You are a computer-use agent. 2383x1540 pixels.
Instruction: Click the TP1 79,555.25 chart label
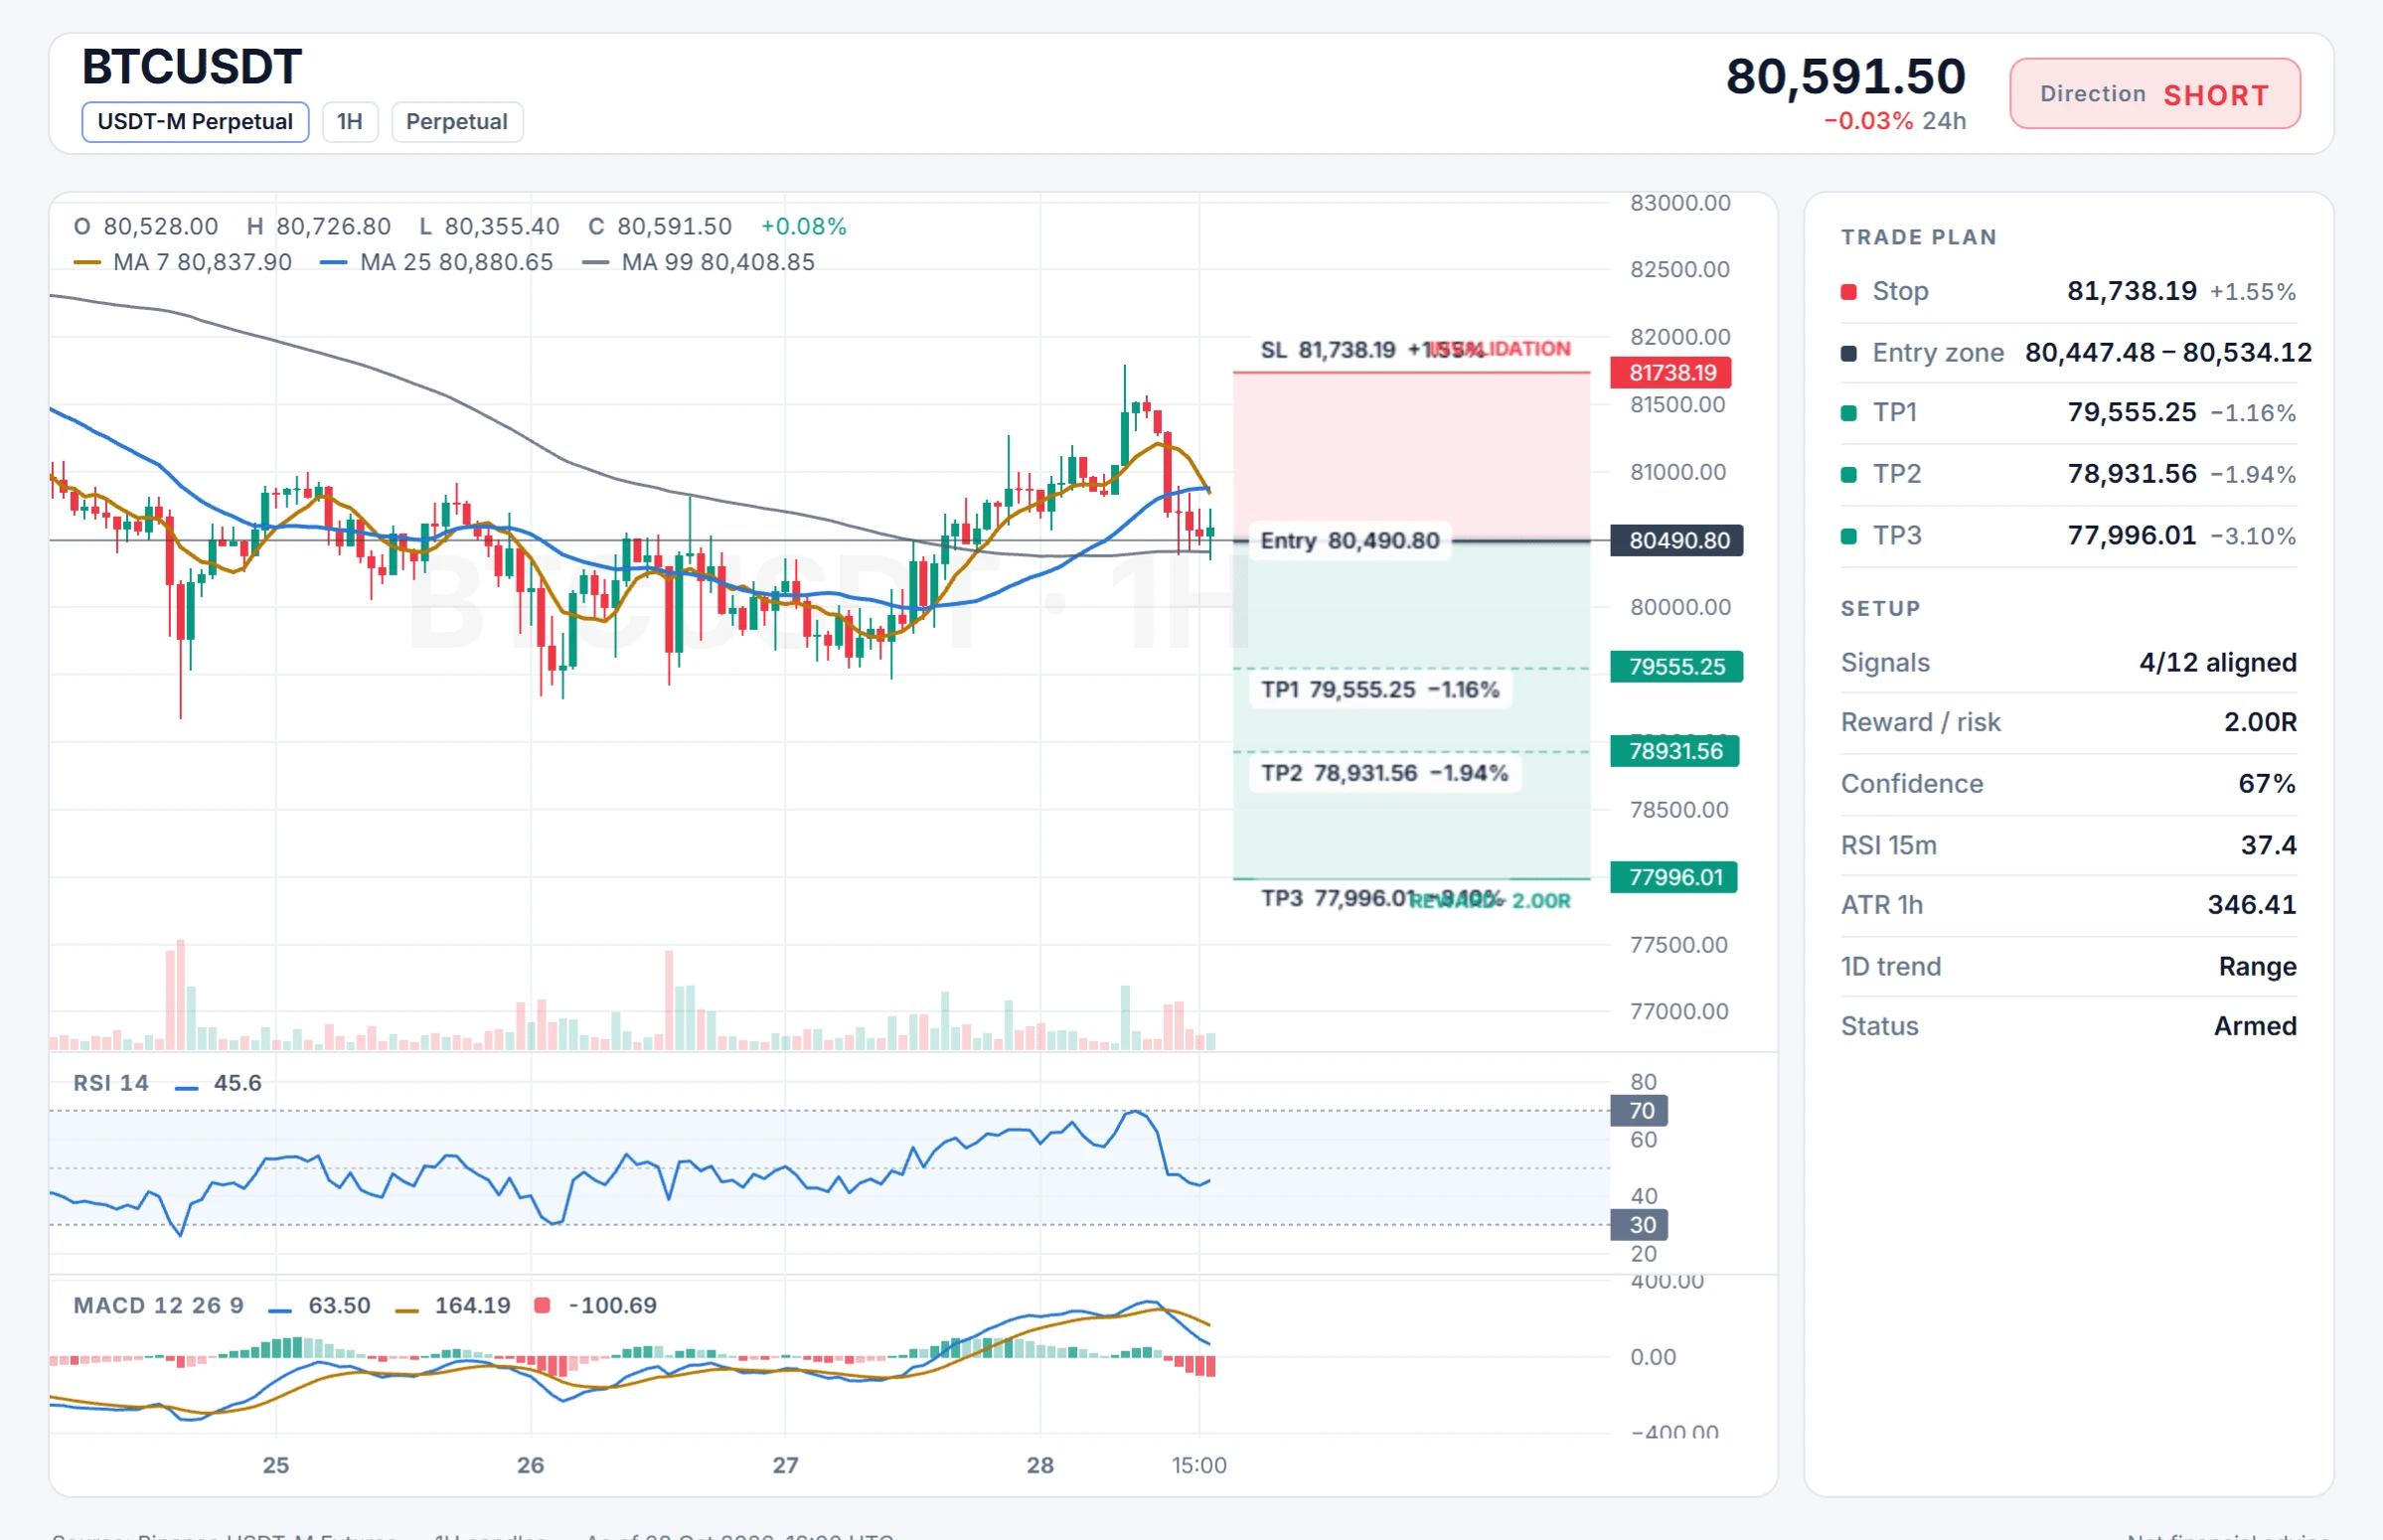tap(1380, 690)
